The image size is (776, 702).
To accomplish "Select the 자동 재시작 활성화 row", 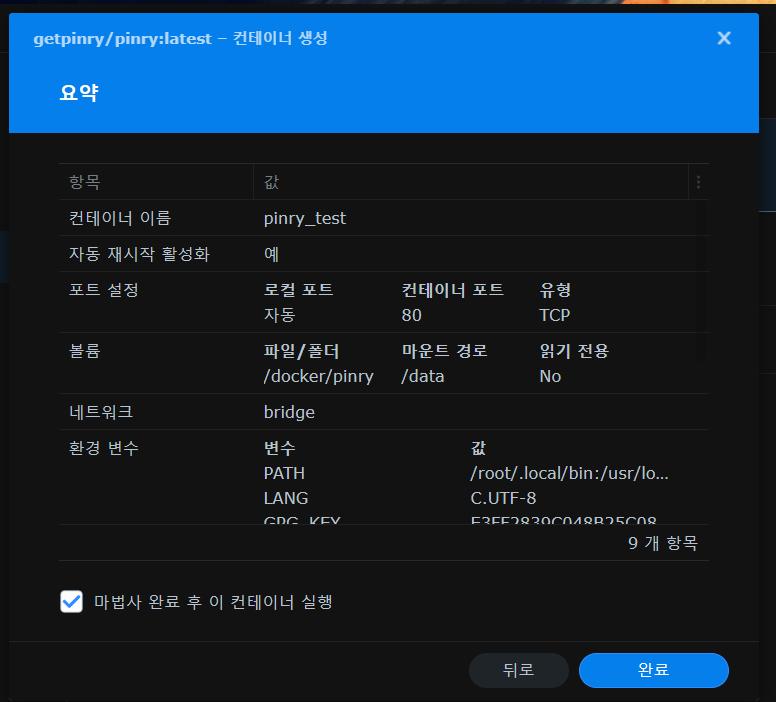I will (x=139, y=254).
